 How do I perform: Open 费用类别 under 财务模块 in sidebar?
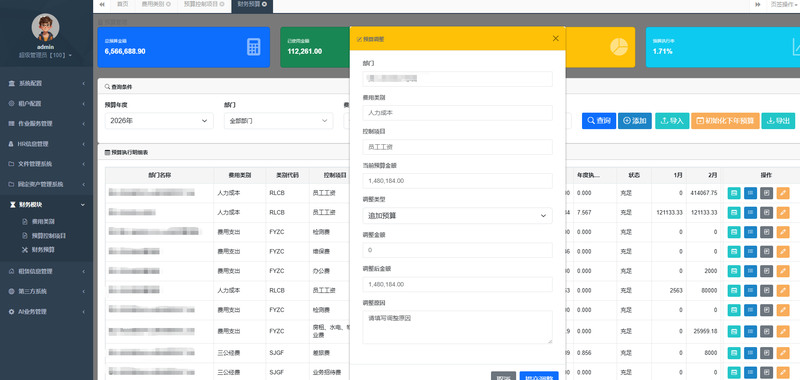43,222
